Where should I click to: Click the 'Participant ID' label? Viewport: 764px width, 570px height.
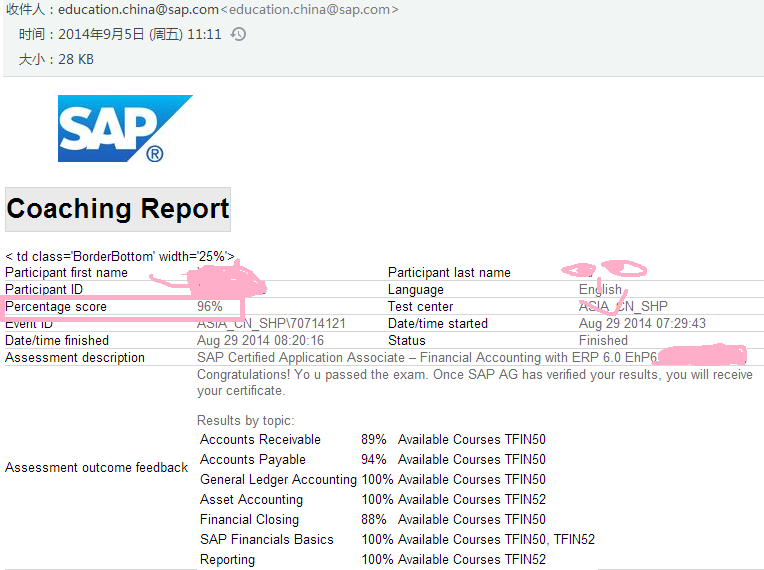[44, 289]
